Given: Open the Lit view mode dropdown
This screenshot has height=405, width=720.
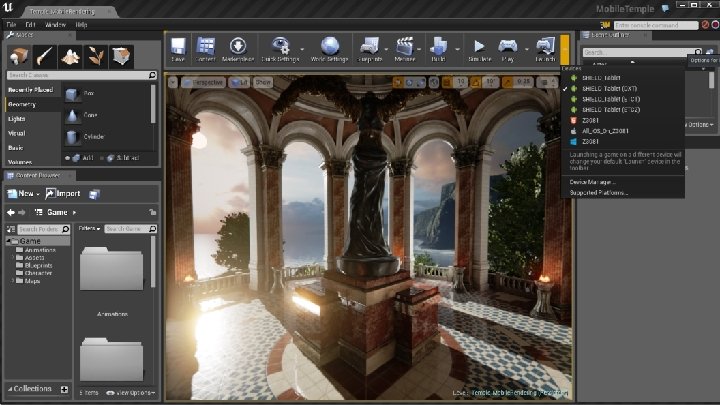Looking at the screenshot, I should coord(239,82).
